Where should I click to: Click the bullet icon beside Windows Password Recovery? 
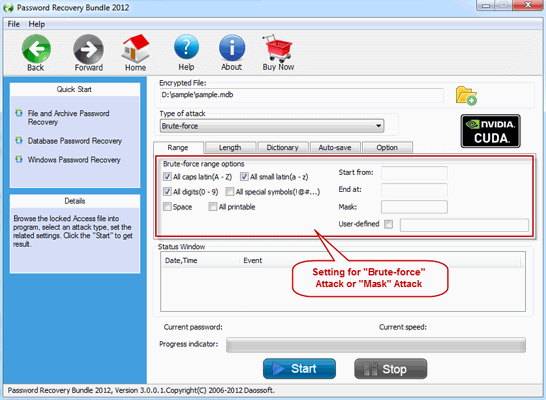(19, 159)
